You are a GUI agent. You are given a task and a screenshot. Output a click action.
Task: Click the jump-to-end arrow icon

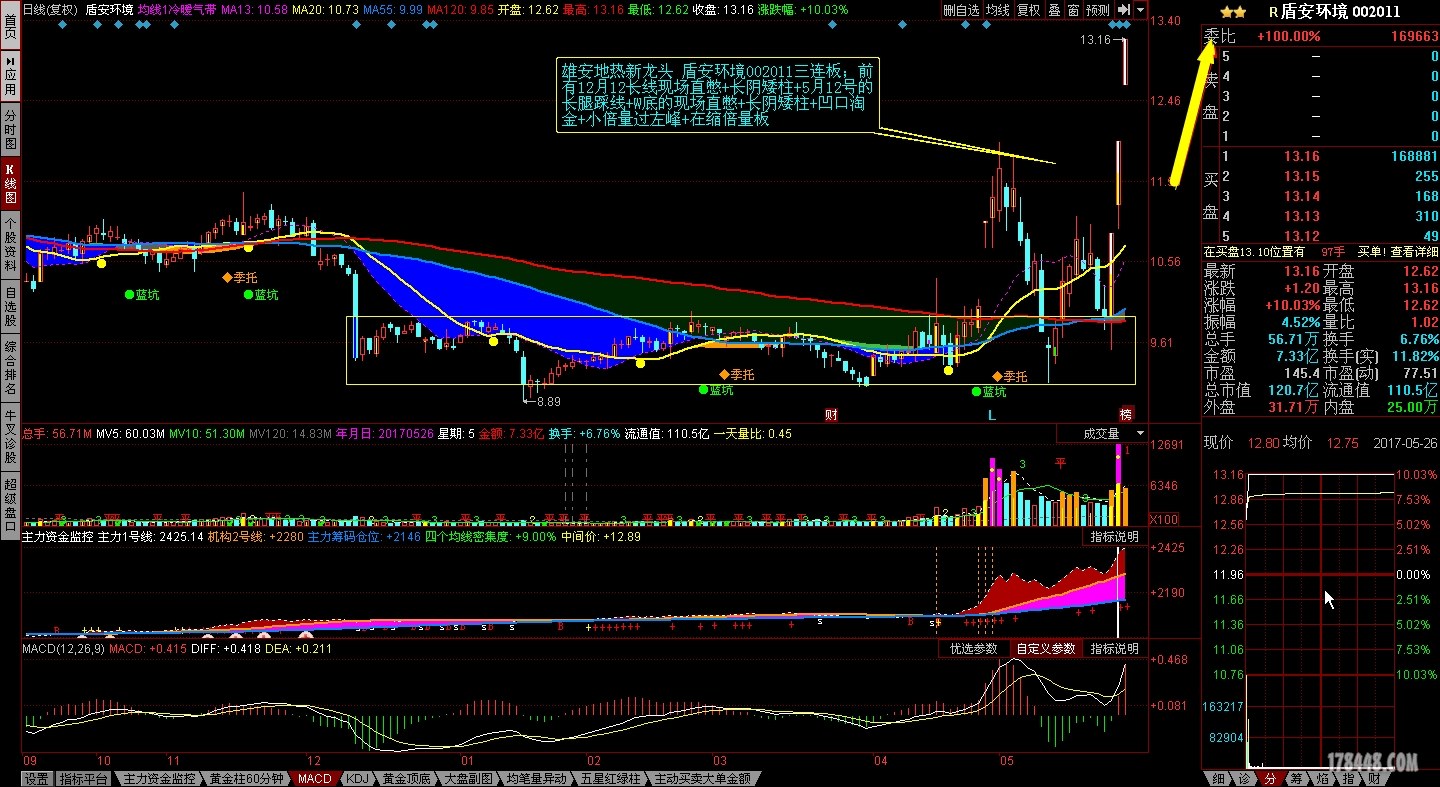(1123, 10)
